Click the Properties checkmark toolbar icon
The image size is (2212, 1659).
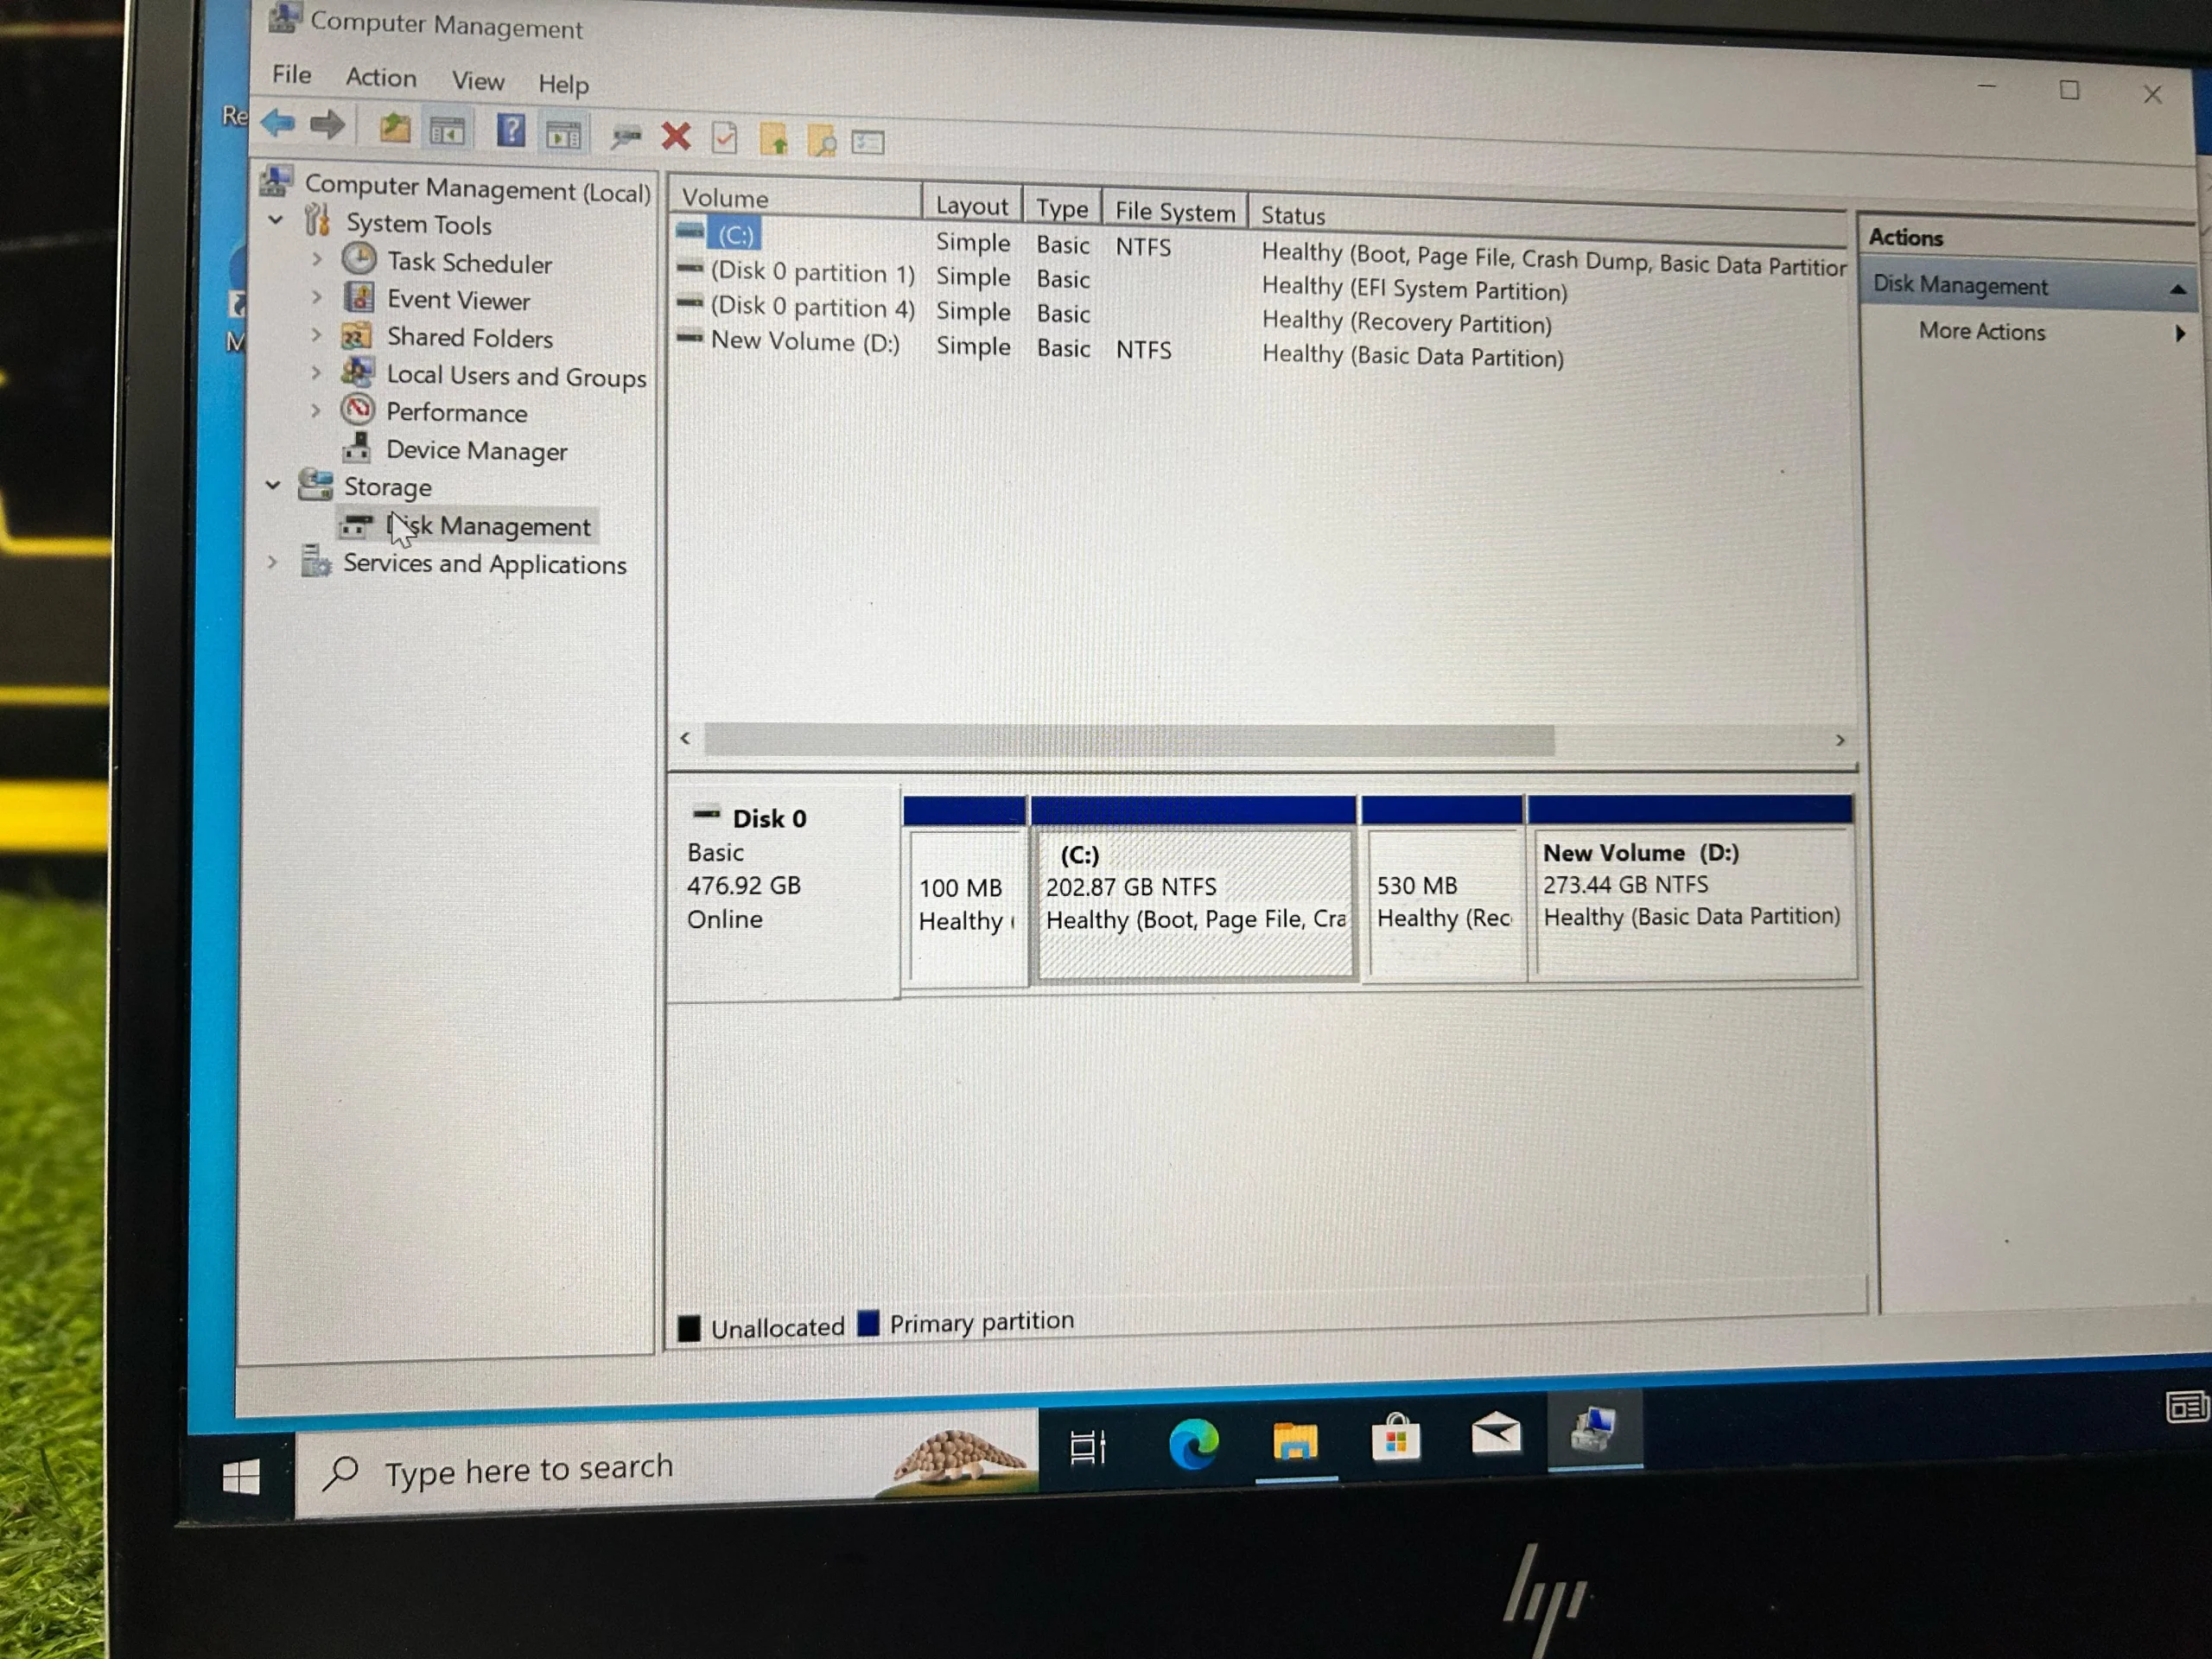(x=724, y=138)
